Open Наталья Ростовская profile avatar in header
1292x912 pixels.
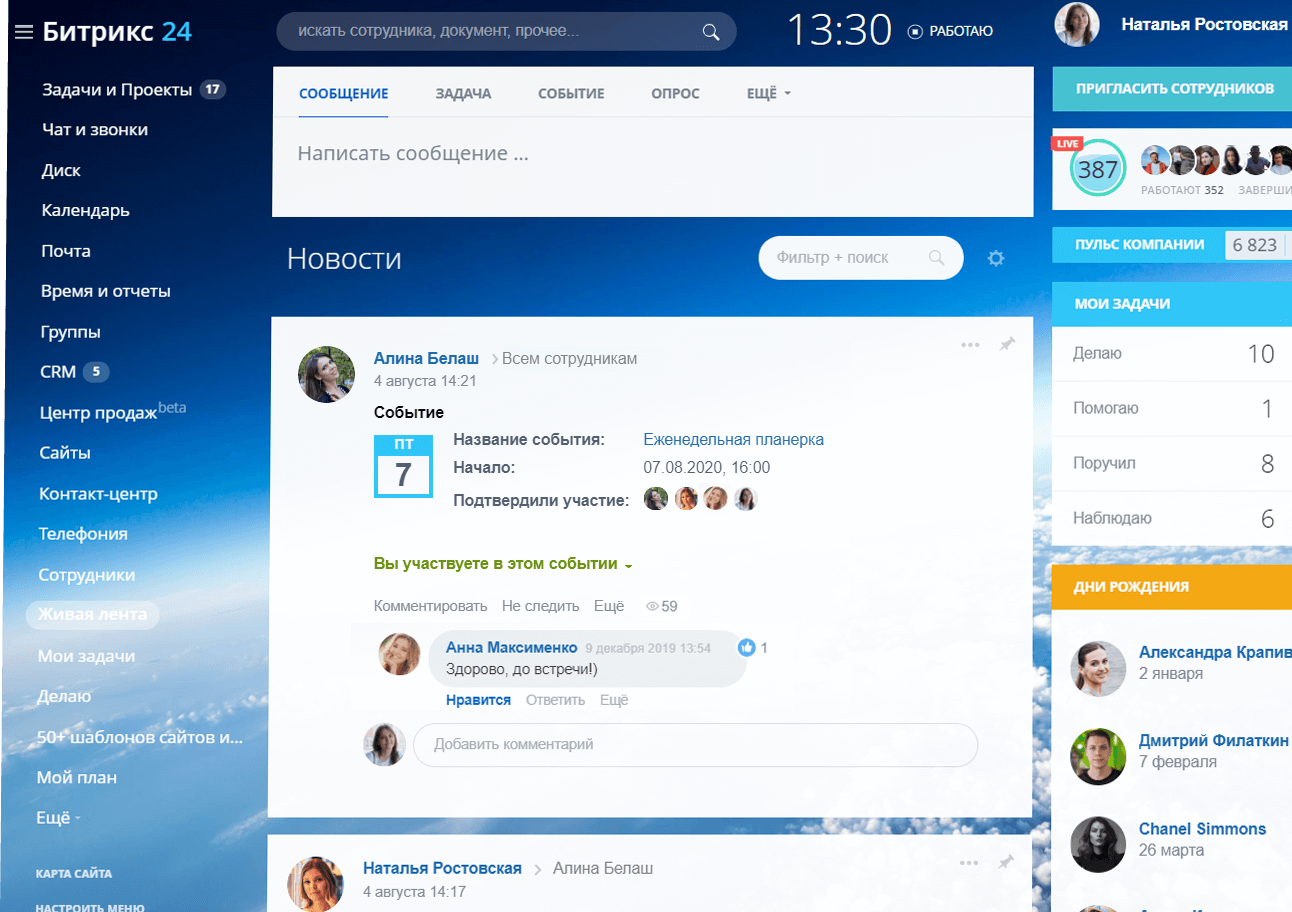(x=1077, y=25)
